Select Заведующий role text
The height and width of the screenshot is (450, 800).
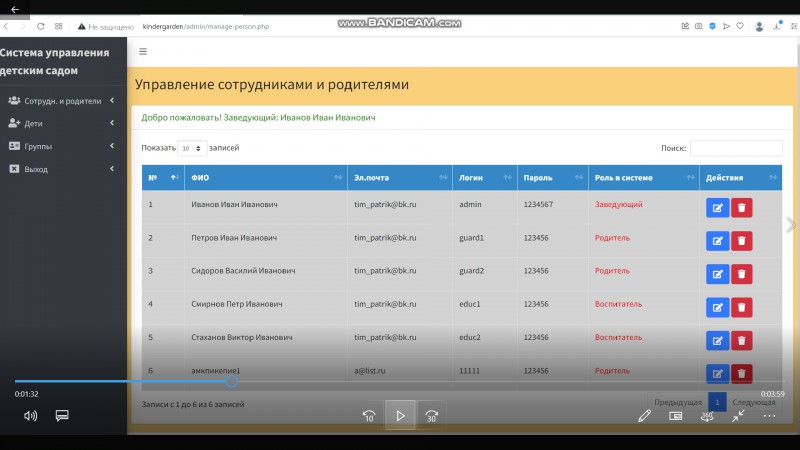pyautogui.click(x=618, y=204)
